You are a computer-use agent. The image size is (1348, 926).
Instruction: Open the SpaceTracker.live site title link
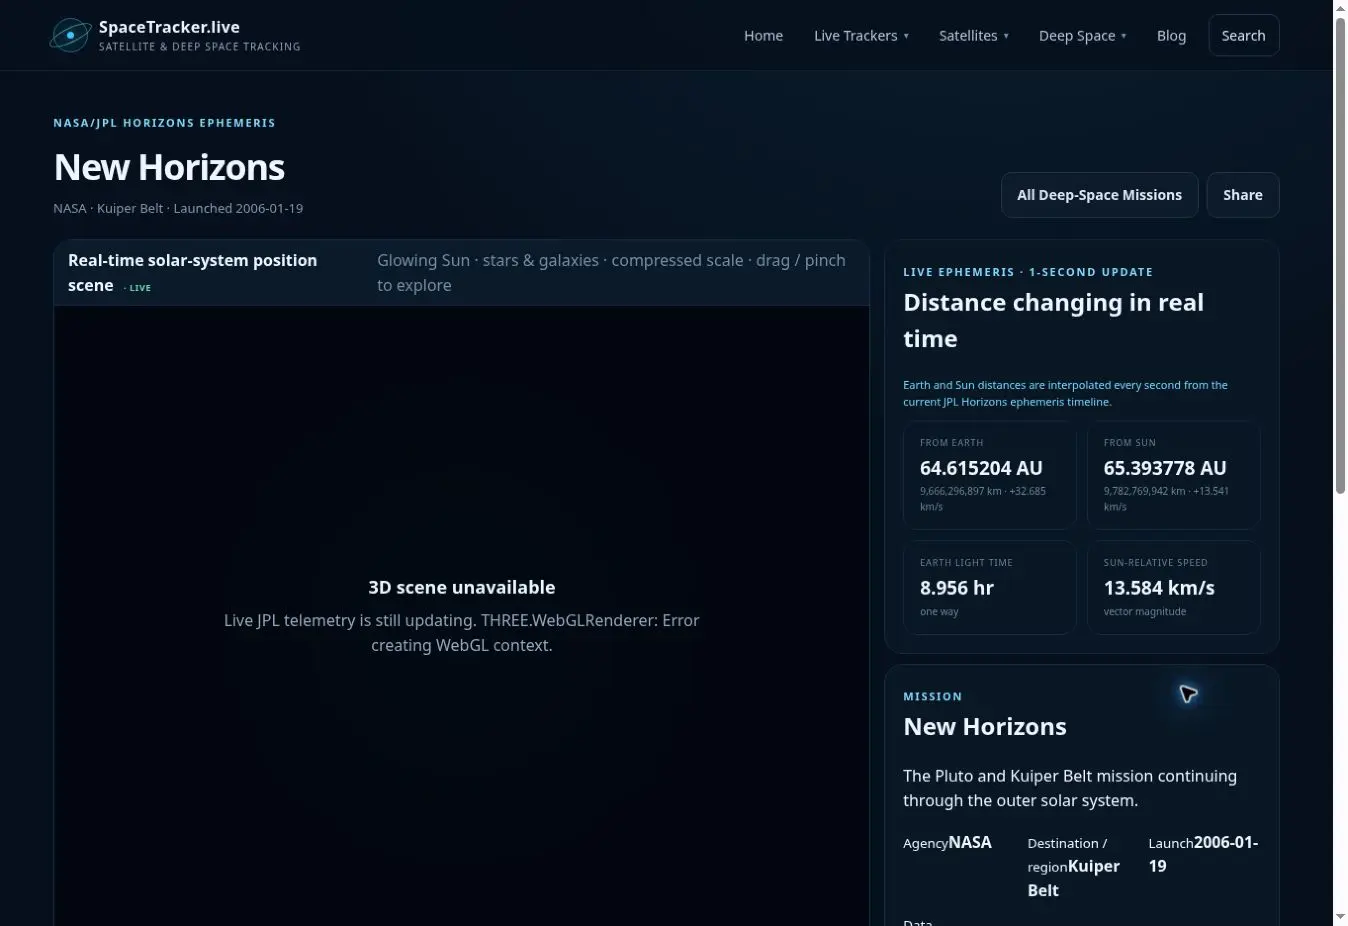[169, 27]
